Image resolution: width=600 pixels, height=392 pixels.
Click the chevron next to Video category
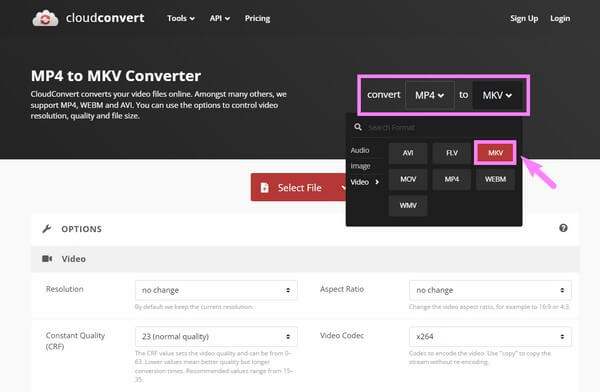pyautogui.click(x=377, y=182)
